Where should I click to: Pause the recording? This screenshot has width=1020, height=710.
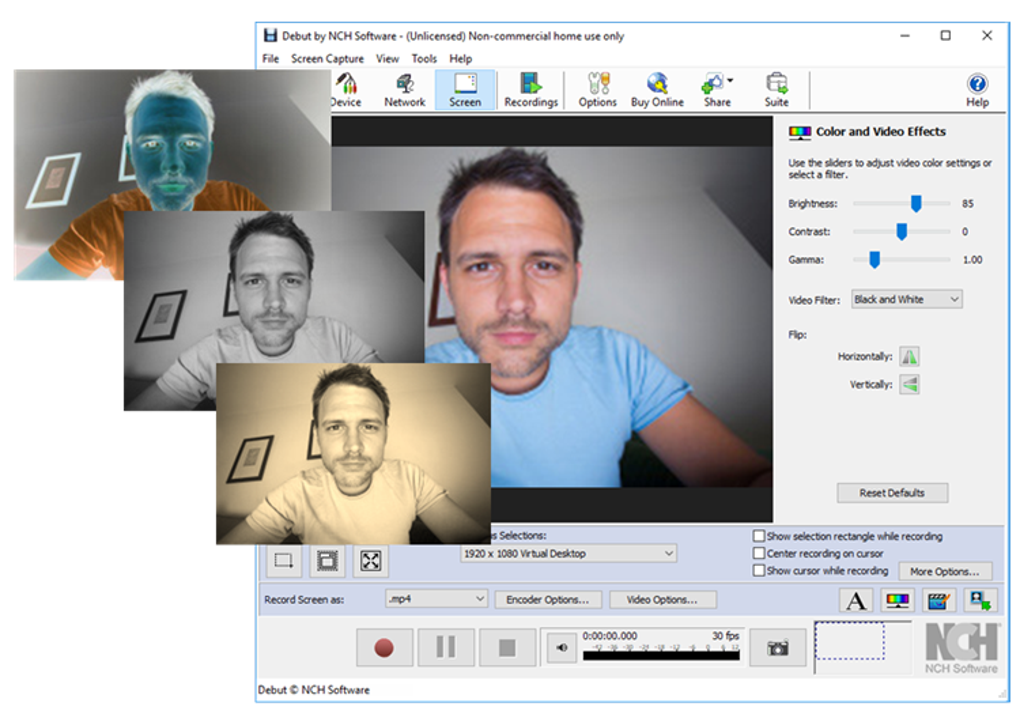pyautogui.click(x=446, y=648)
